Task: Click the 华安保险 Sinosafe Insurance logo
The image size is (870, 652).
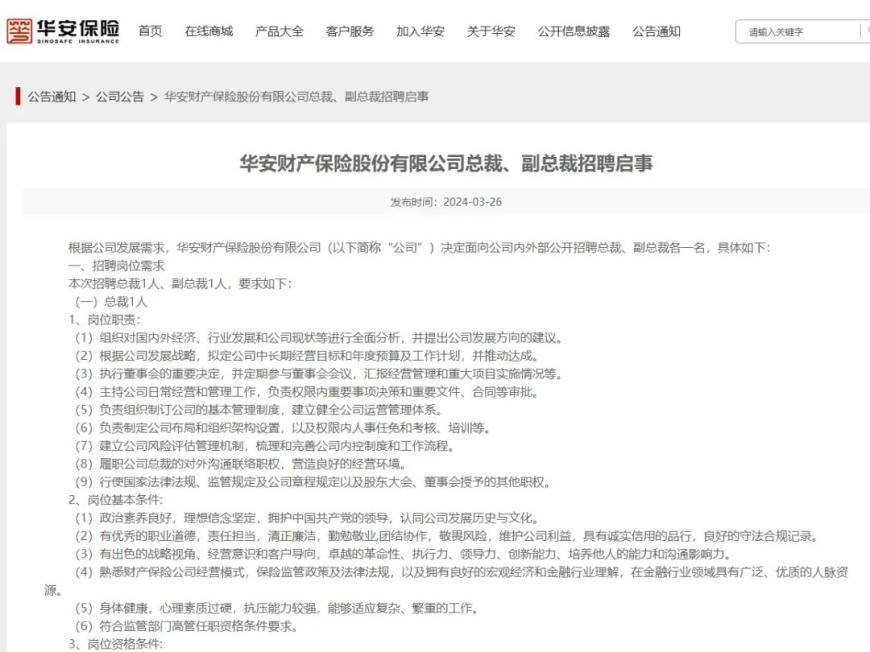Action: click(x=63, y=31)
